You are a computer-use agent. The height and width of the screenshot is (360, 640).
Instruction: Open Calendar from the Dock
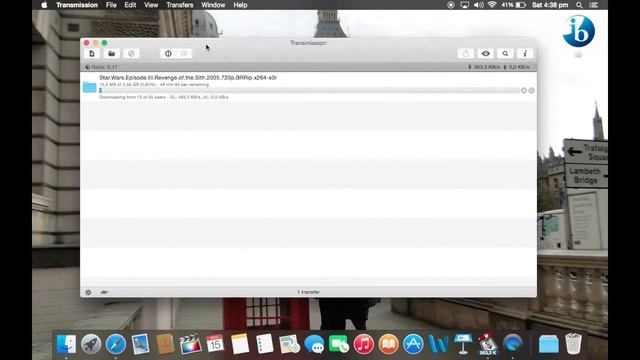coord(215,344)
